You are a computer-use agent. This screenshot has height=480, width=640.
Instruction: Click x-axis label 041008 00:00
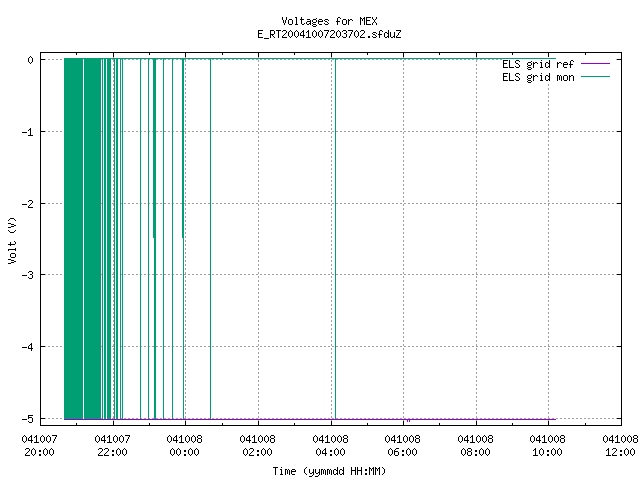point(184,446)
